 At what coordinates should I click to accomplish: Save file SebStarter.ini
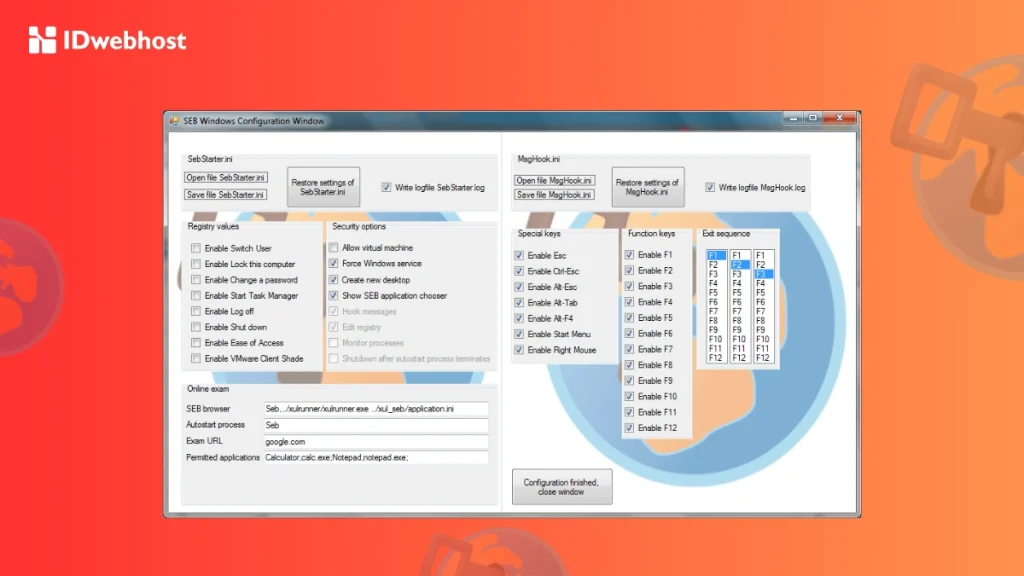225,195
